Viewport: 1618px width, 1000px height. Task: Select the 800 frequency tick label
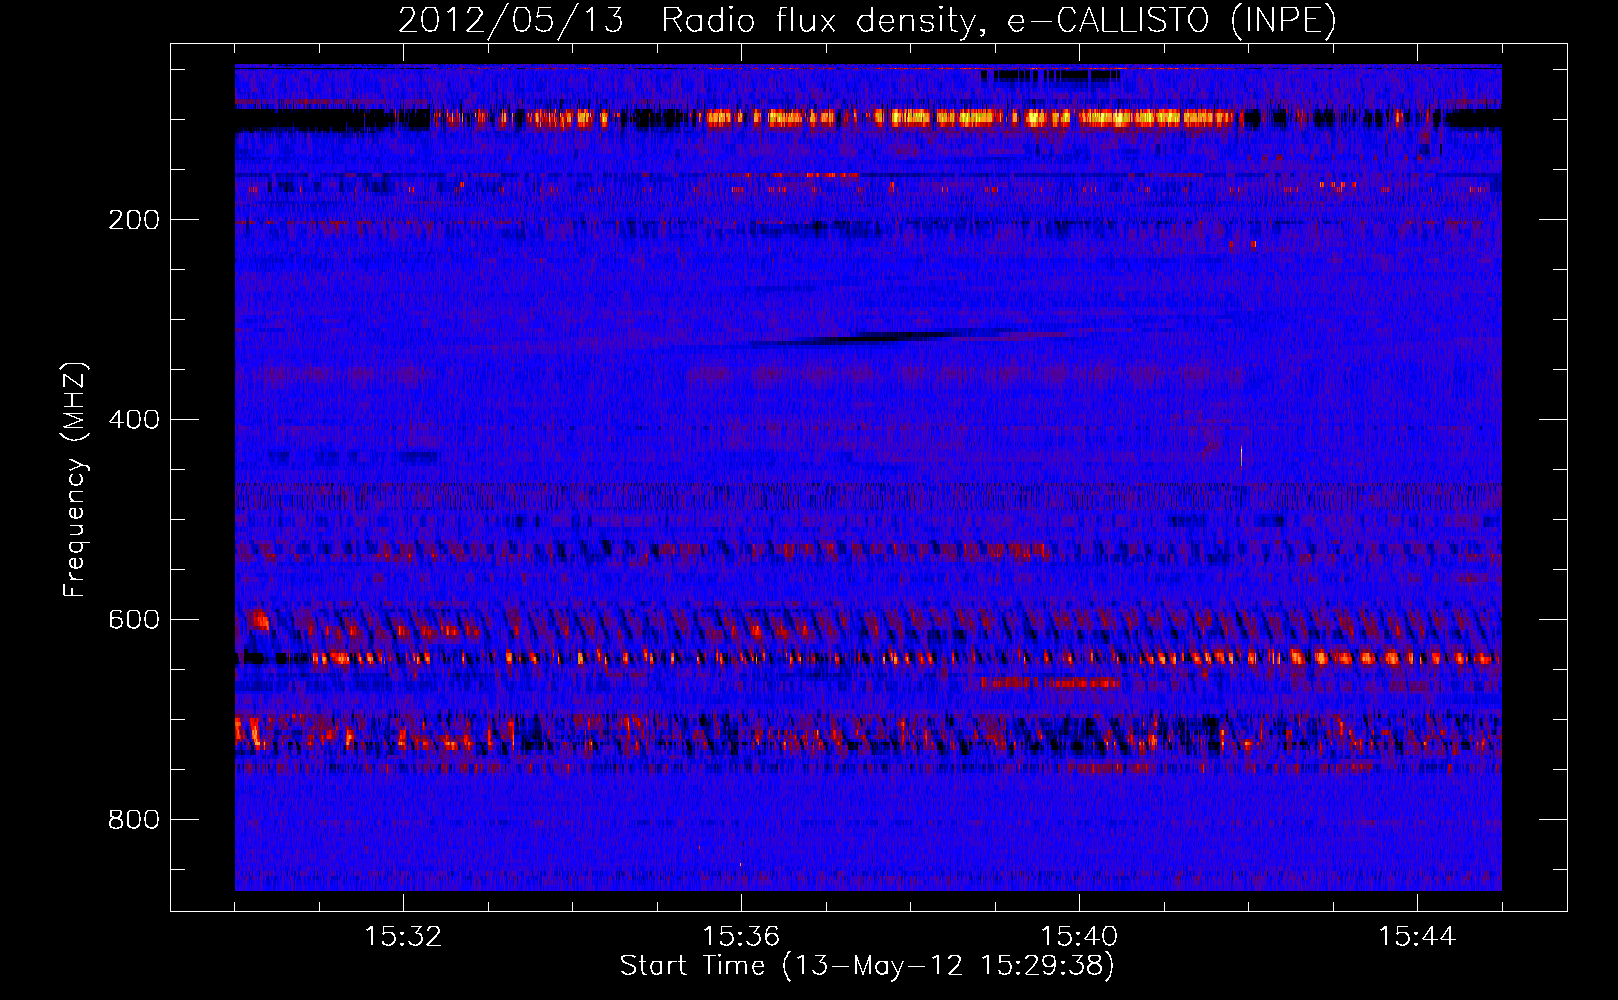coord(134,819)
